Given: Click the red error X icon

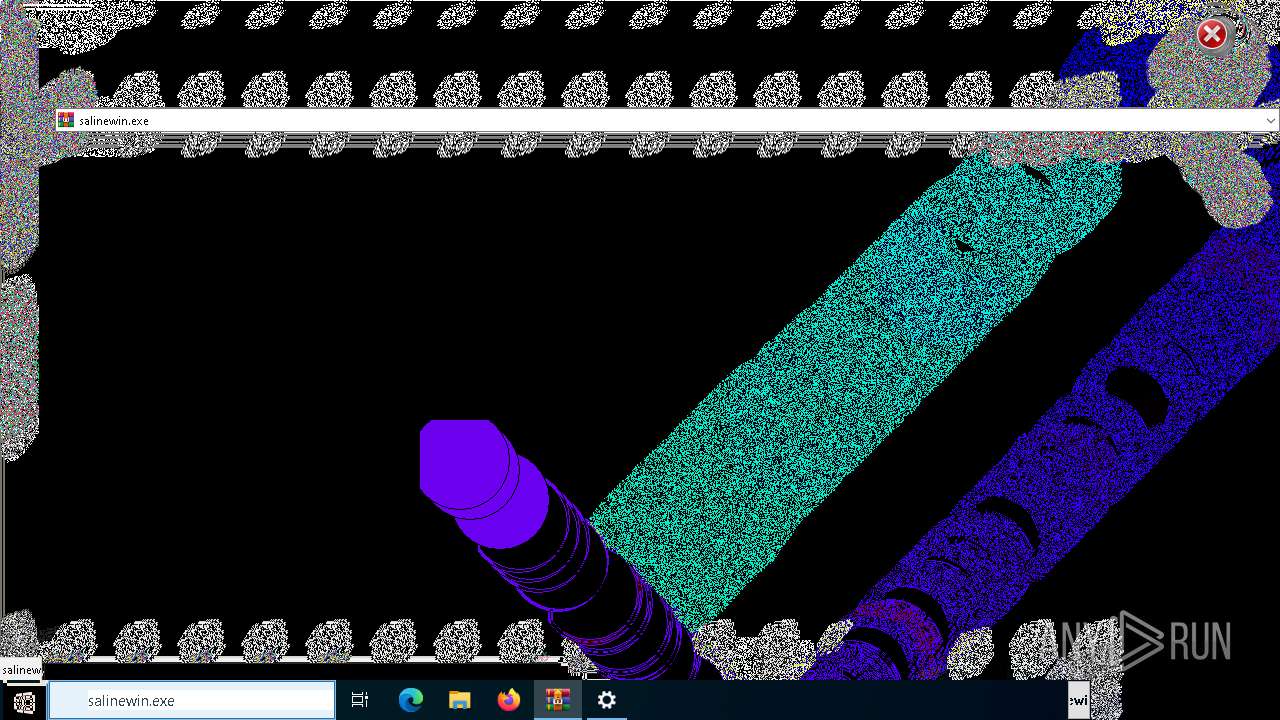Looking at the screenshot, I should [1212, 35].
